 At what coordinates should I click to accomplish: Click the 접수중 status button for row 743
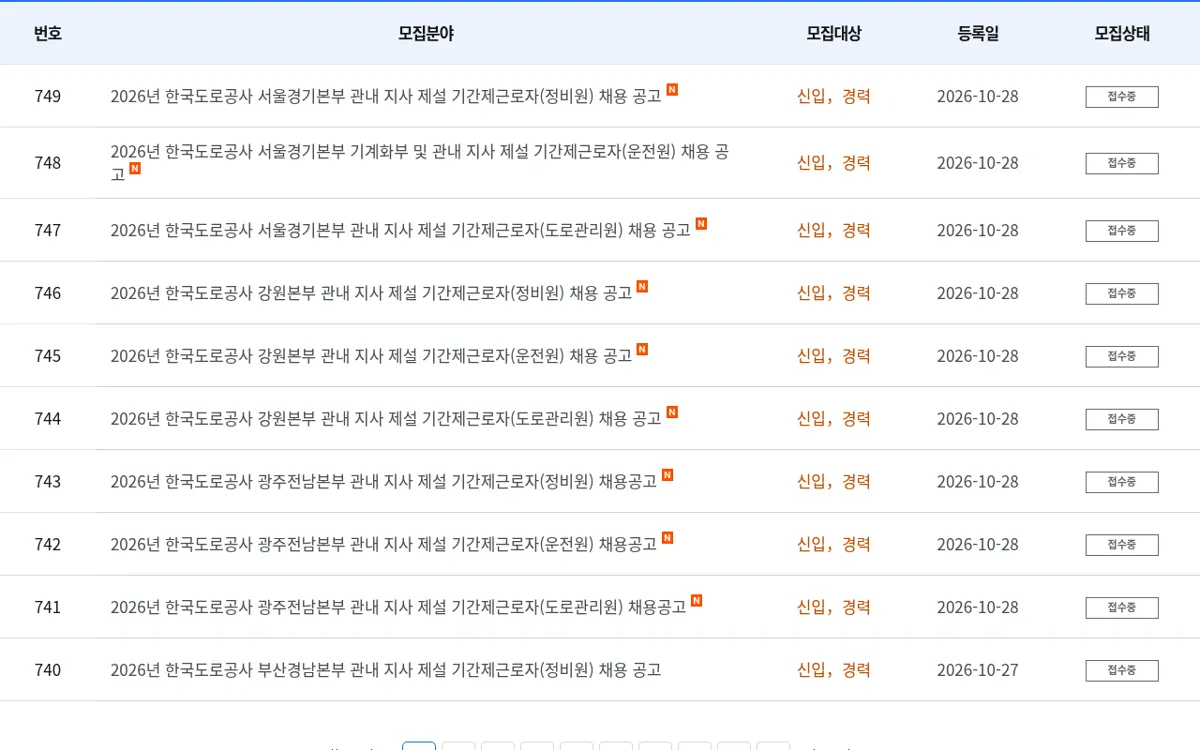click(x=1122, y=482)
